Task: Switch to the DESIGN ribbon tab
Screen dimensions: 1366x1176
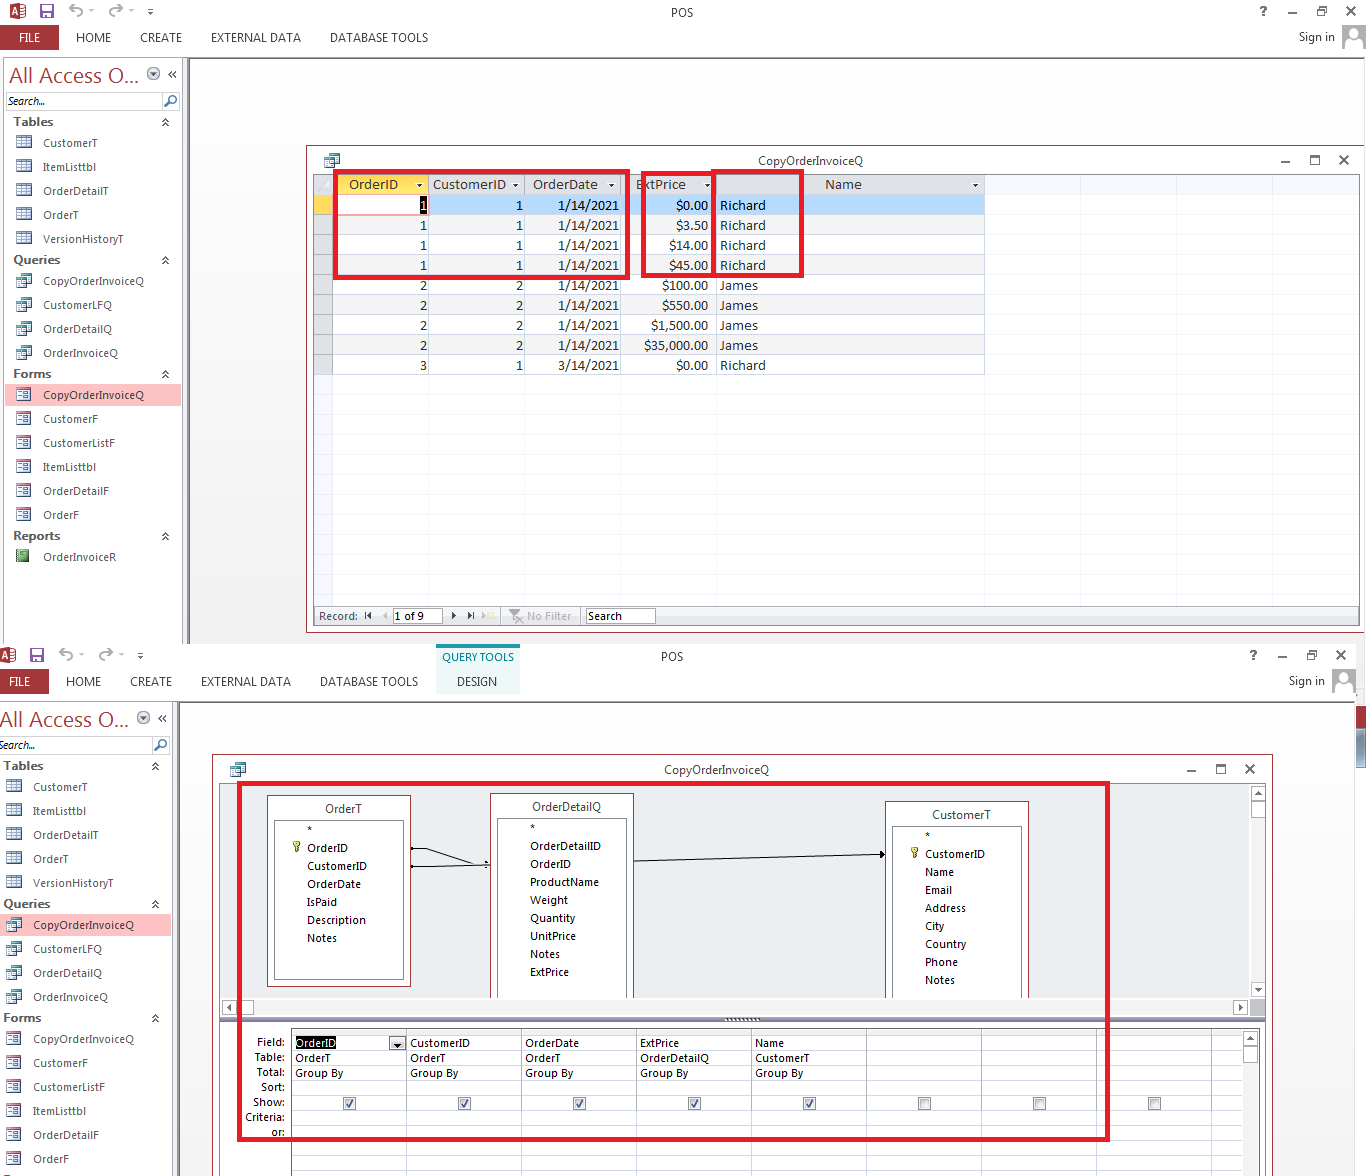Action: coord(477,682)
